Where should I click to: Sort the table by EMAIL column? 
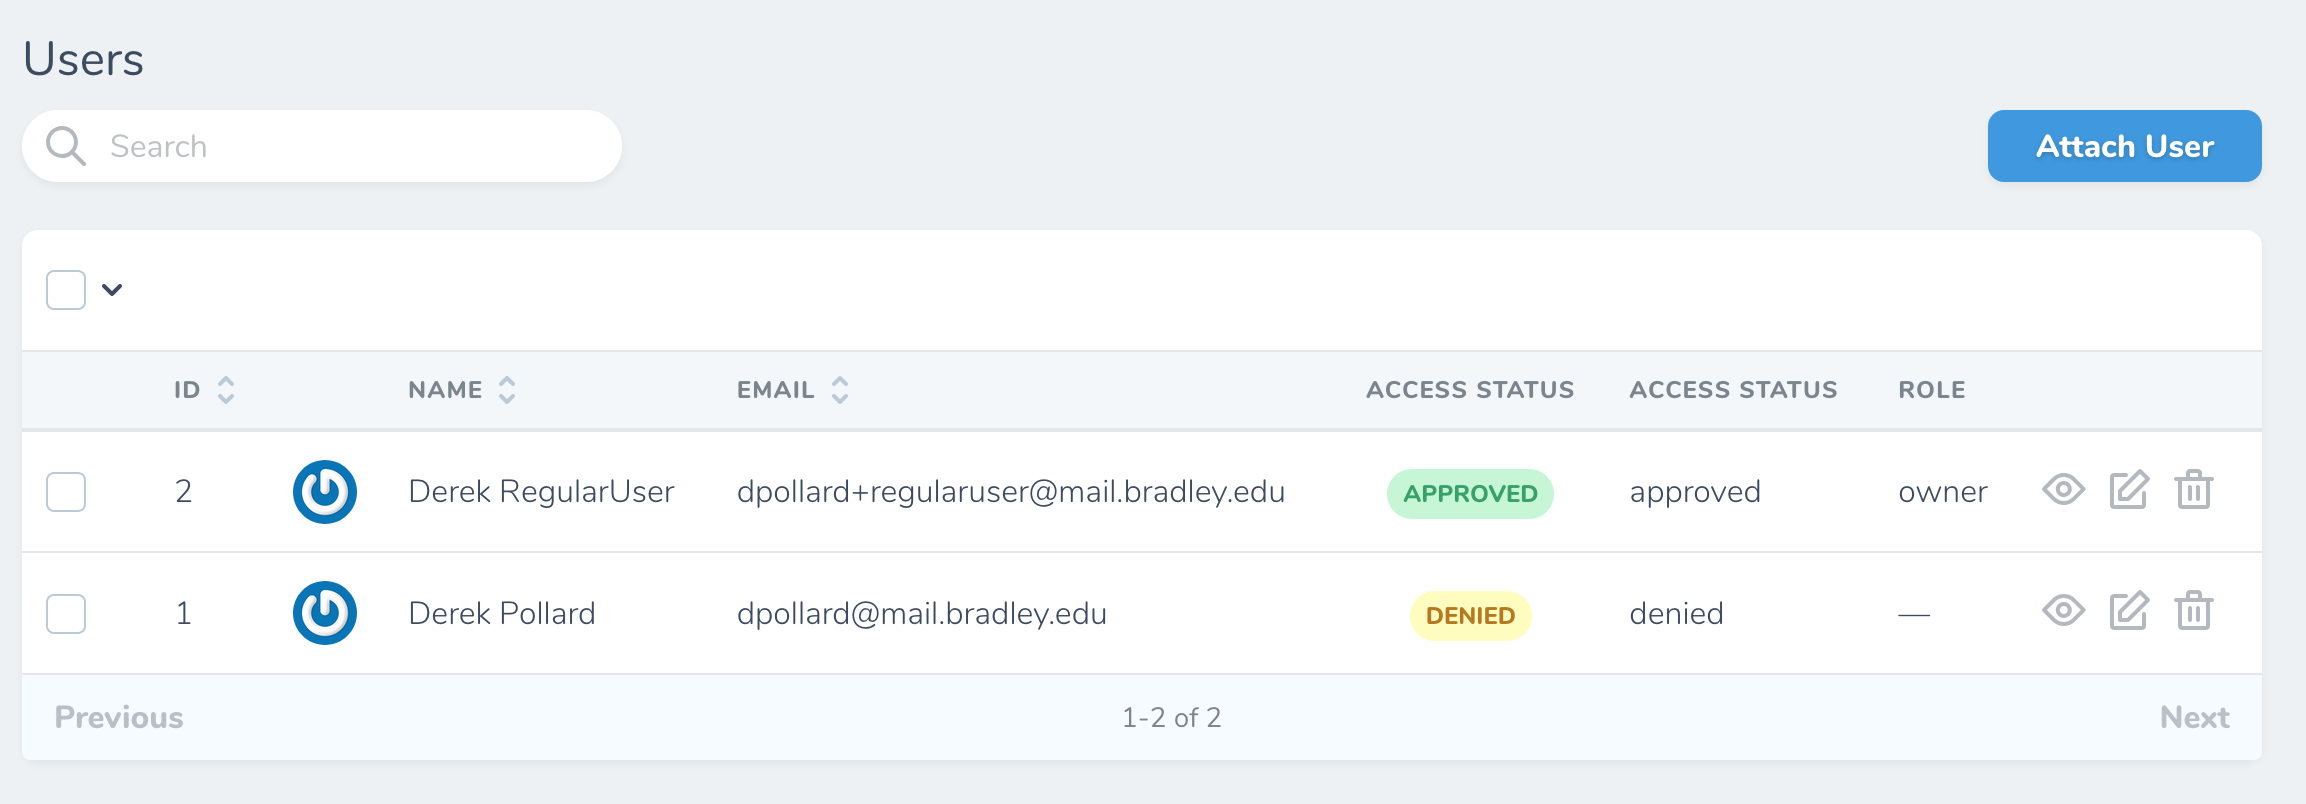[839, 389]
